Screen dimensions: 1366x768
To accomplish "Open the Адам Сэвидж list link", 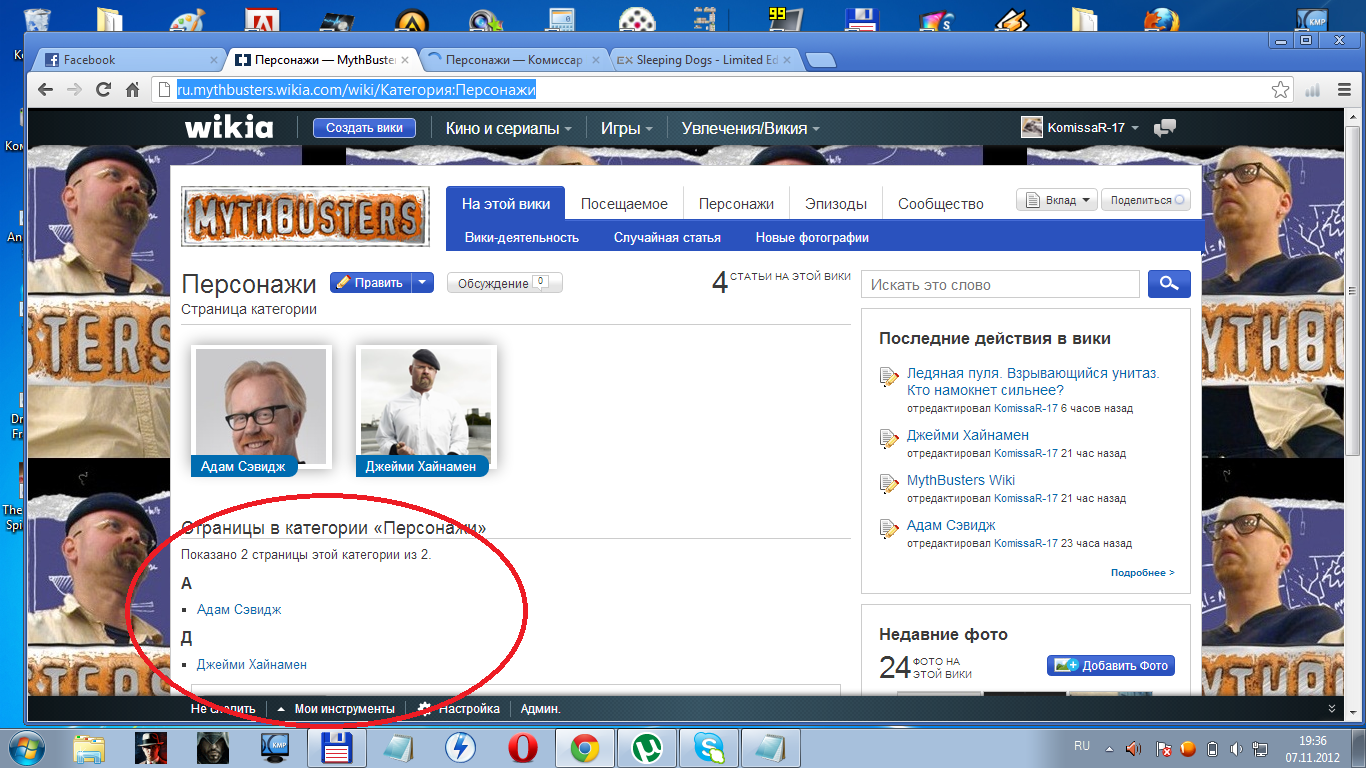I will 239,609.
